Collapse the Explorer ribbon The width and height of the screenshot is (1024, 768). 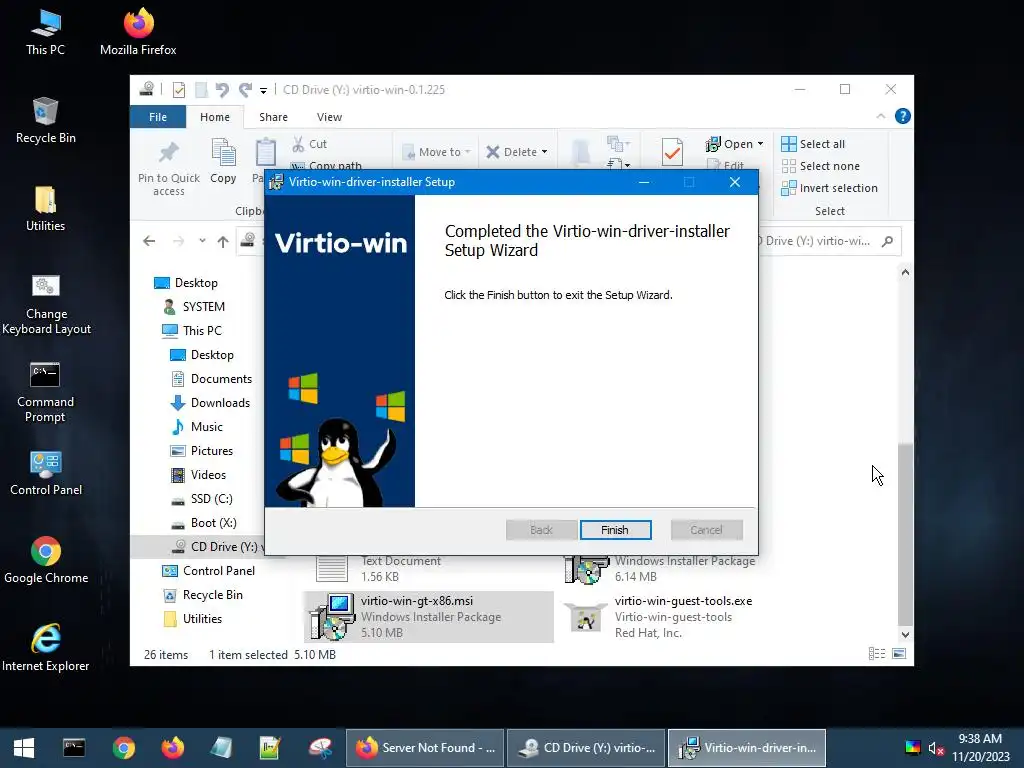(x=881, y=116)
